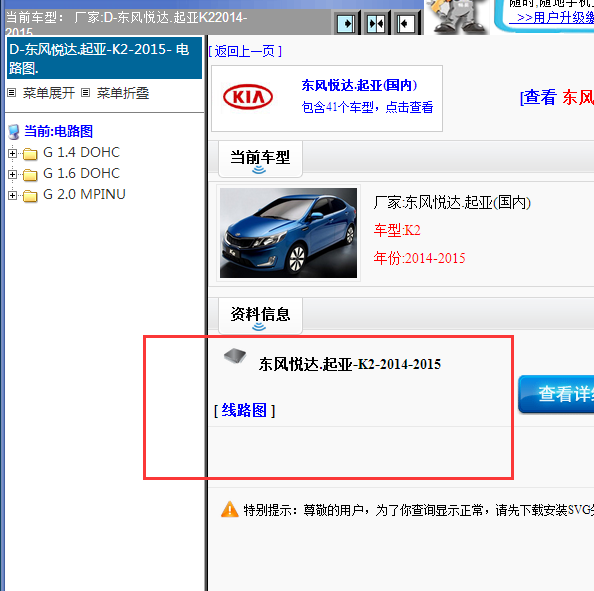The image size is (594, 591).
Task: Select the G 1.6 DOHC tree item
Action: [81, 173]
